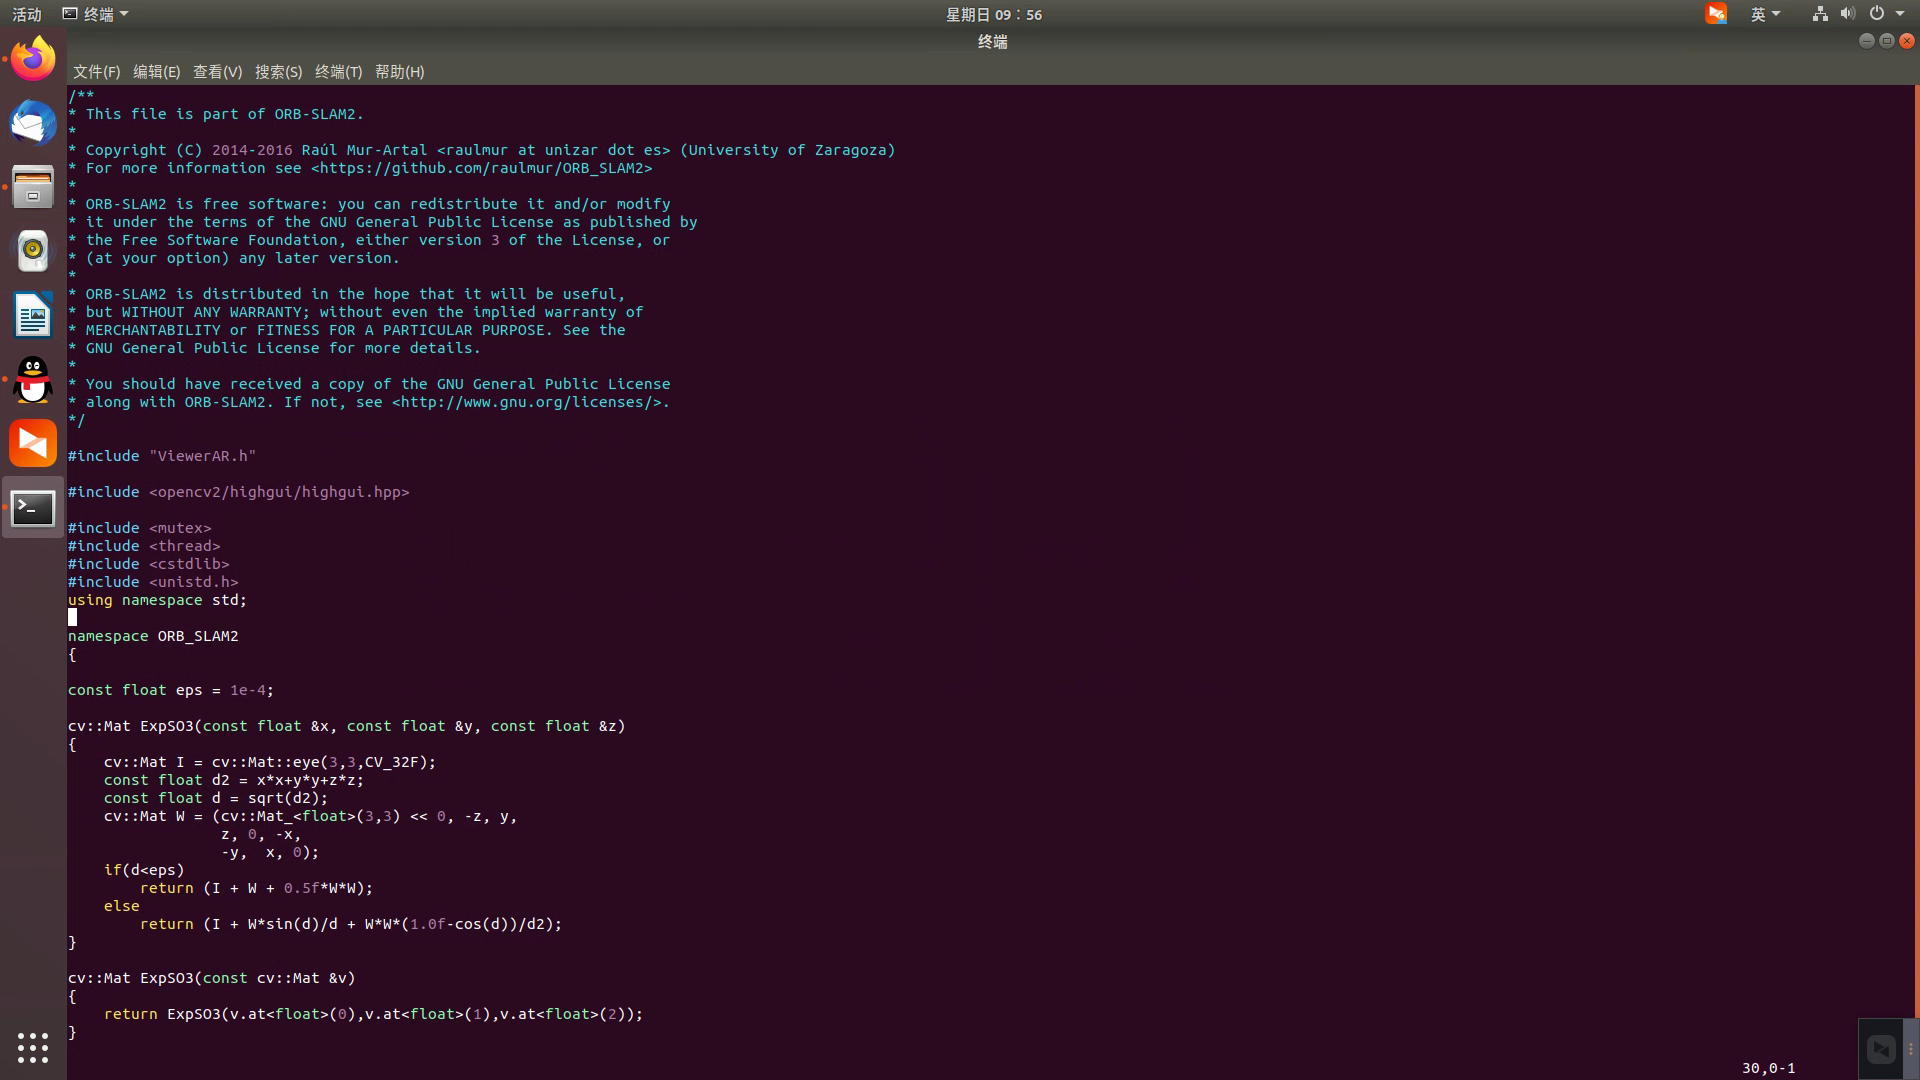Minimize the terminal window
The height and width of the screenshot is (1080, 1920).
pyautogui.click(x=1866, y=41)
